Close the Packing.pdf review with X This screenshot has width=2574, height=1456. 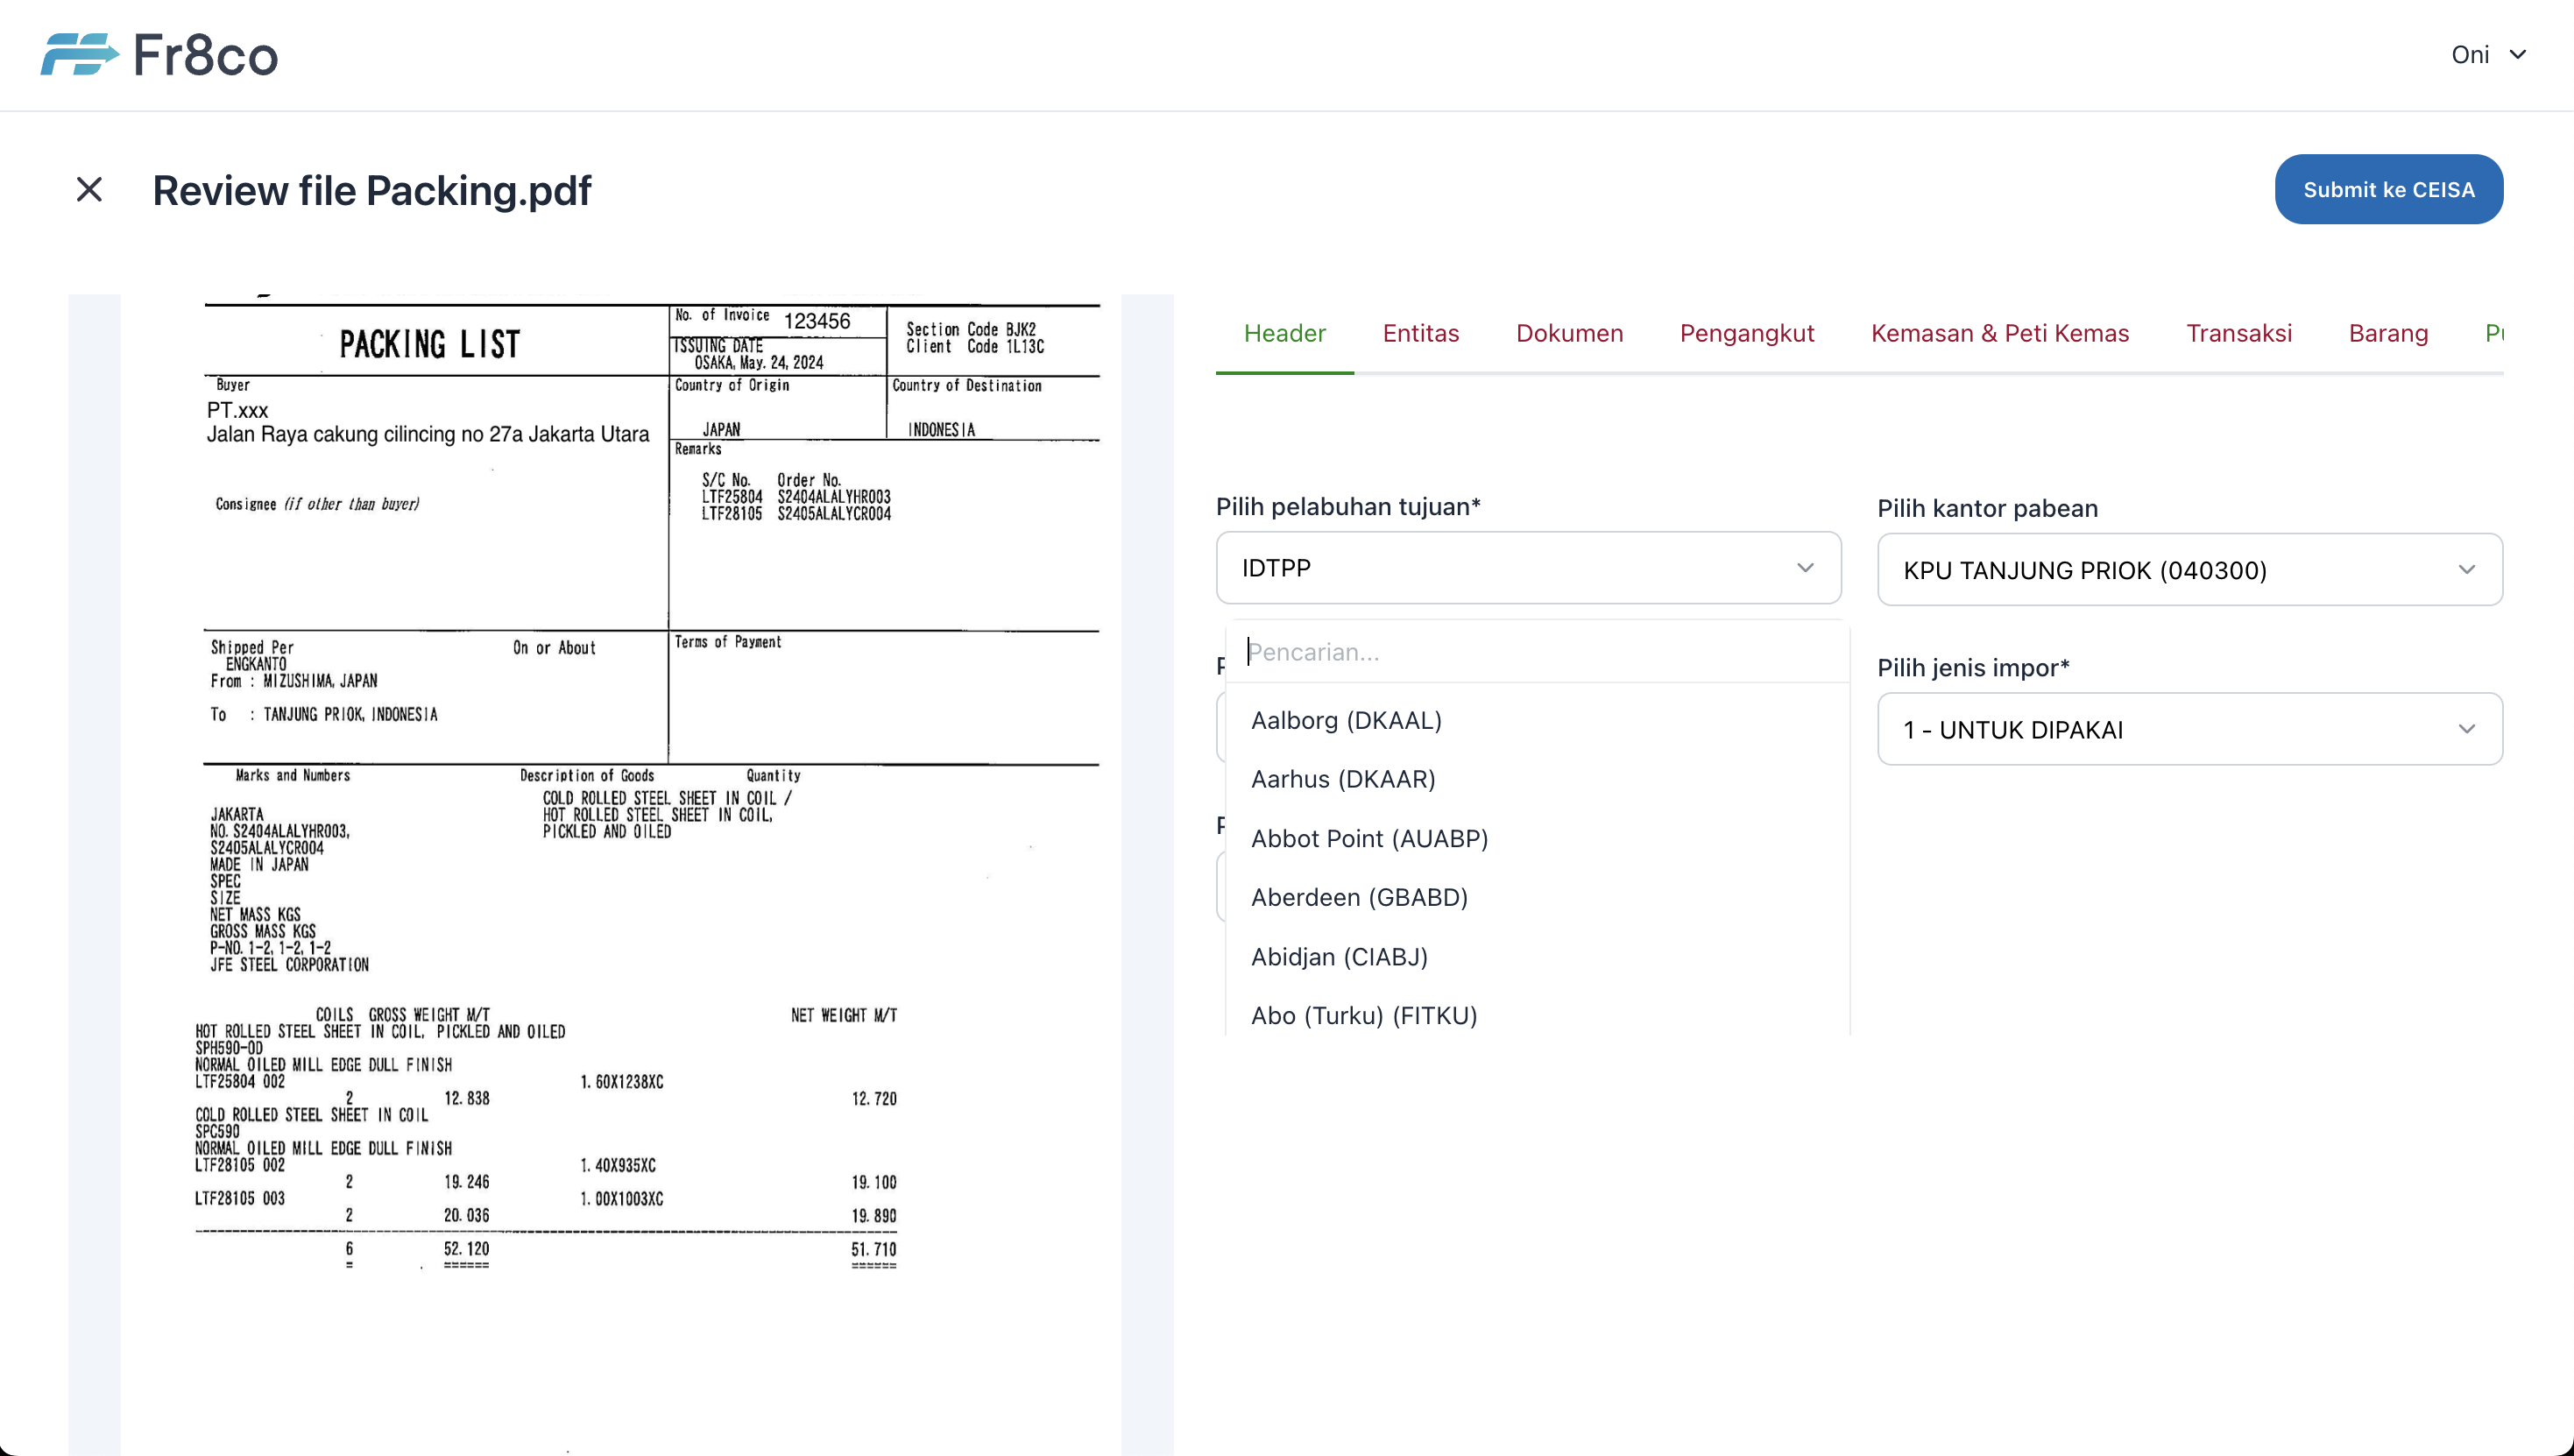tap(89, 189)
